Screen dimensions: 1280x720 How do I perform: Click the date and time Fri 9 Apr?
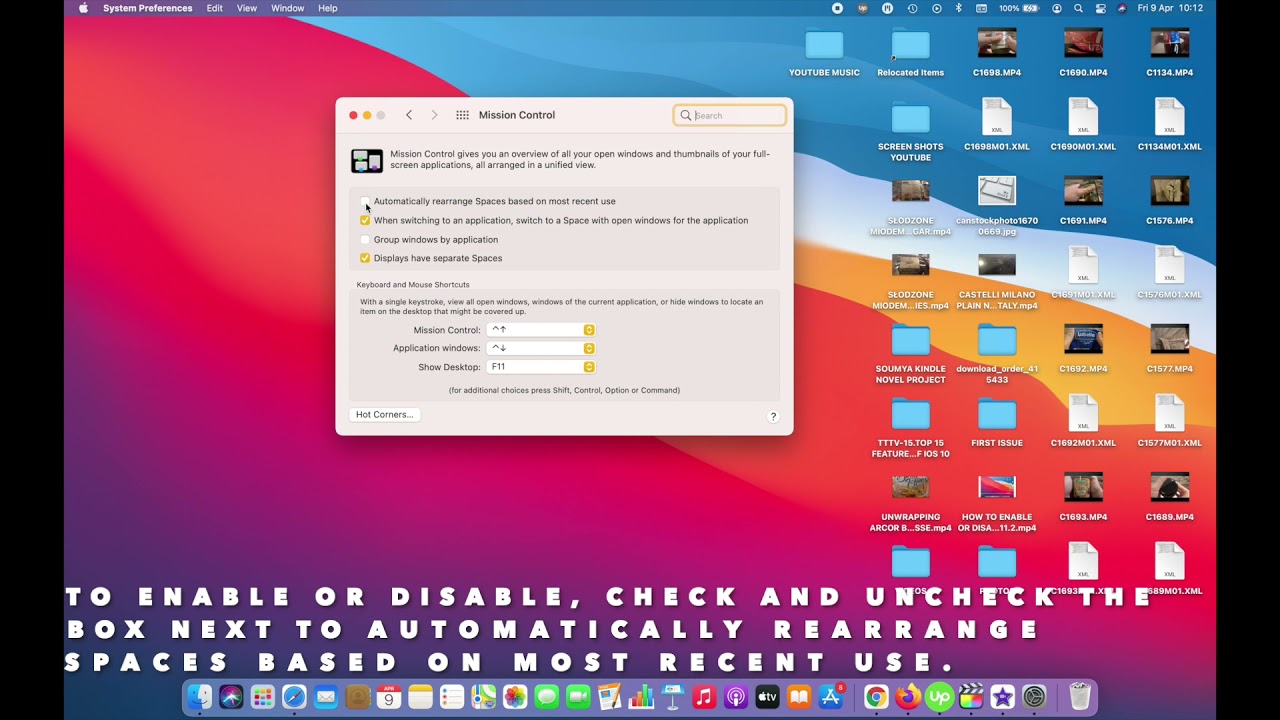pos(1170,8)
